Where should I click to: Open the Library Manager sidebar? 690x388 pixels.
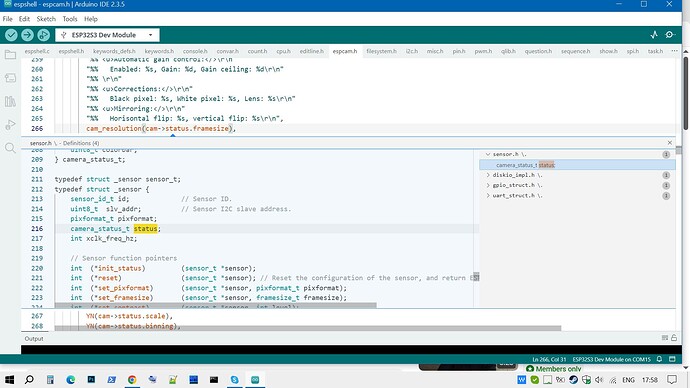[x=10, y=102]
